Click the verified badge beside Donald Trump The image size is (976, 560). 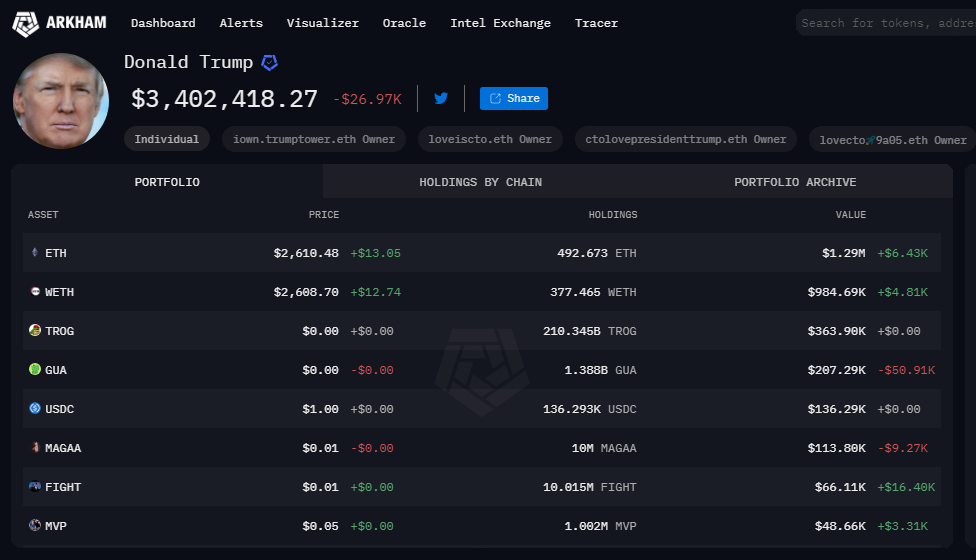pyautogui.click(x=269, y=63)
